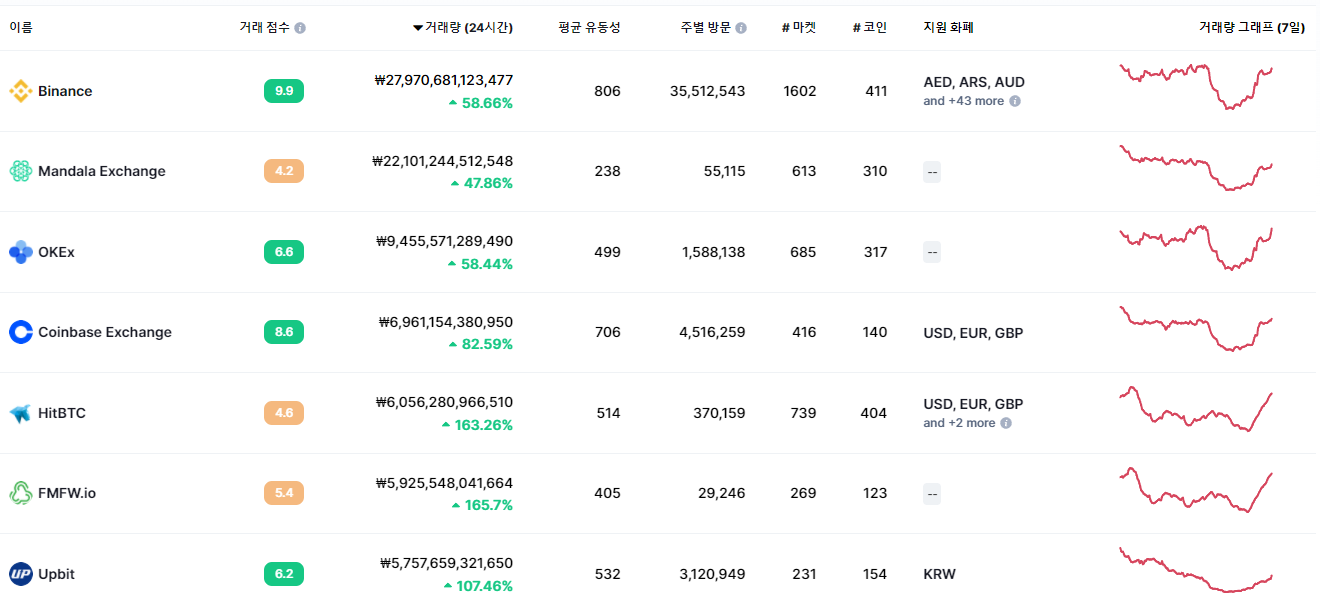This screenshot has height=612, width=1320.
Task: Sort table by 주별 방문 column
Action: tap(706, 28)
